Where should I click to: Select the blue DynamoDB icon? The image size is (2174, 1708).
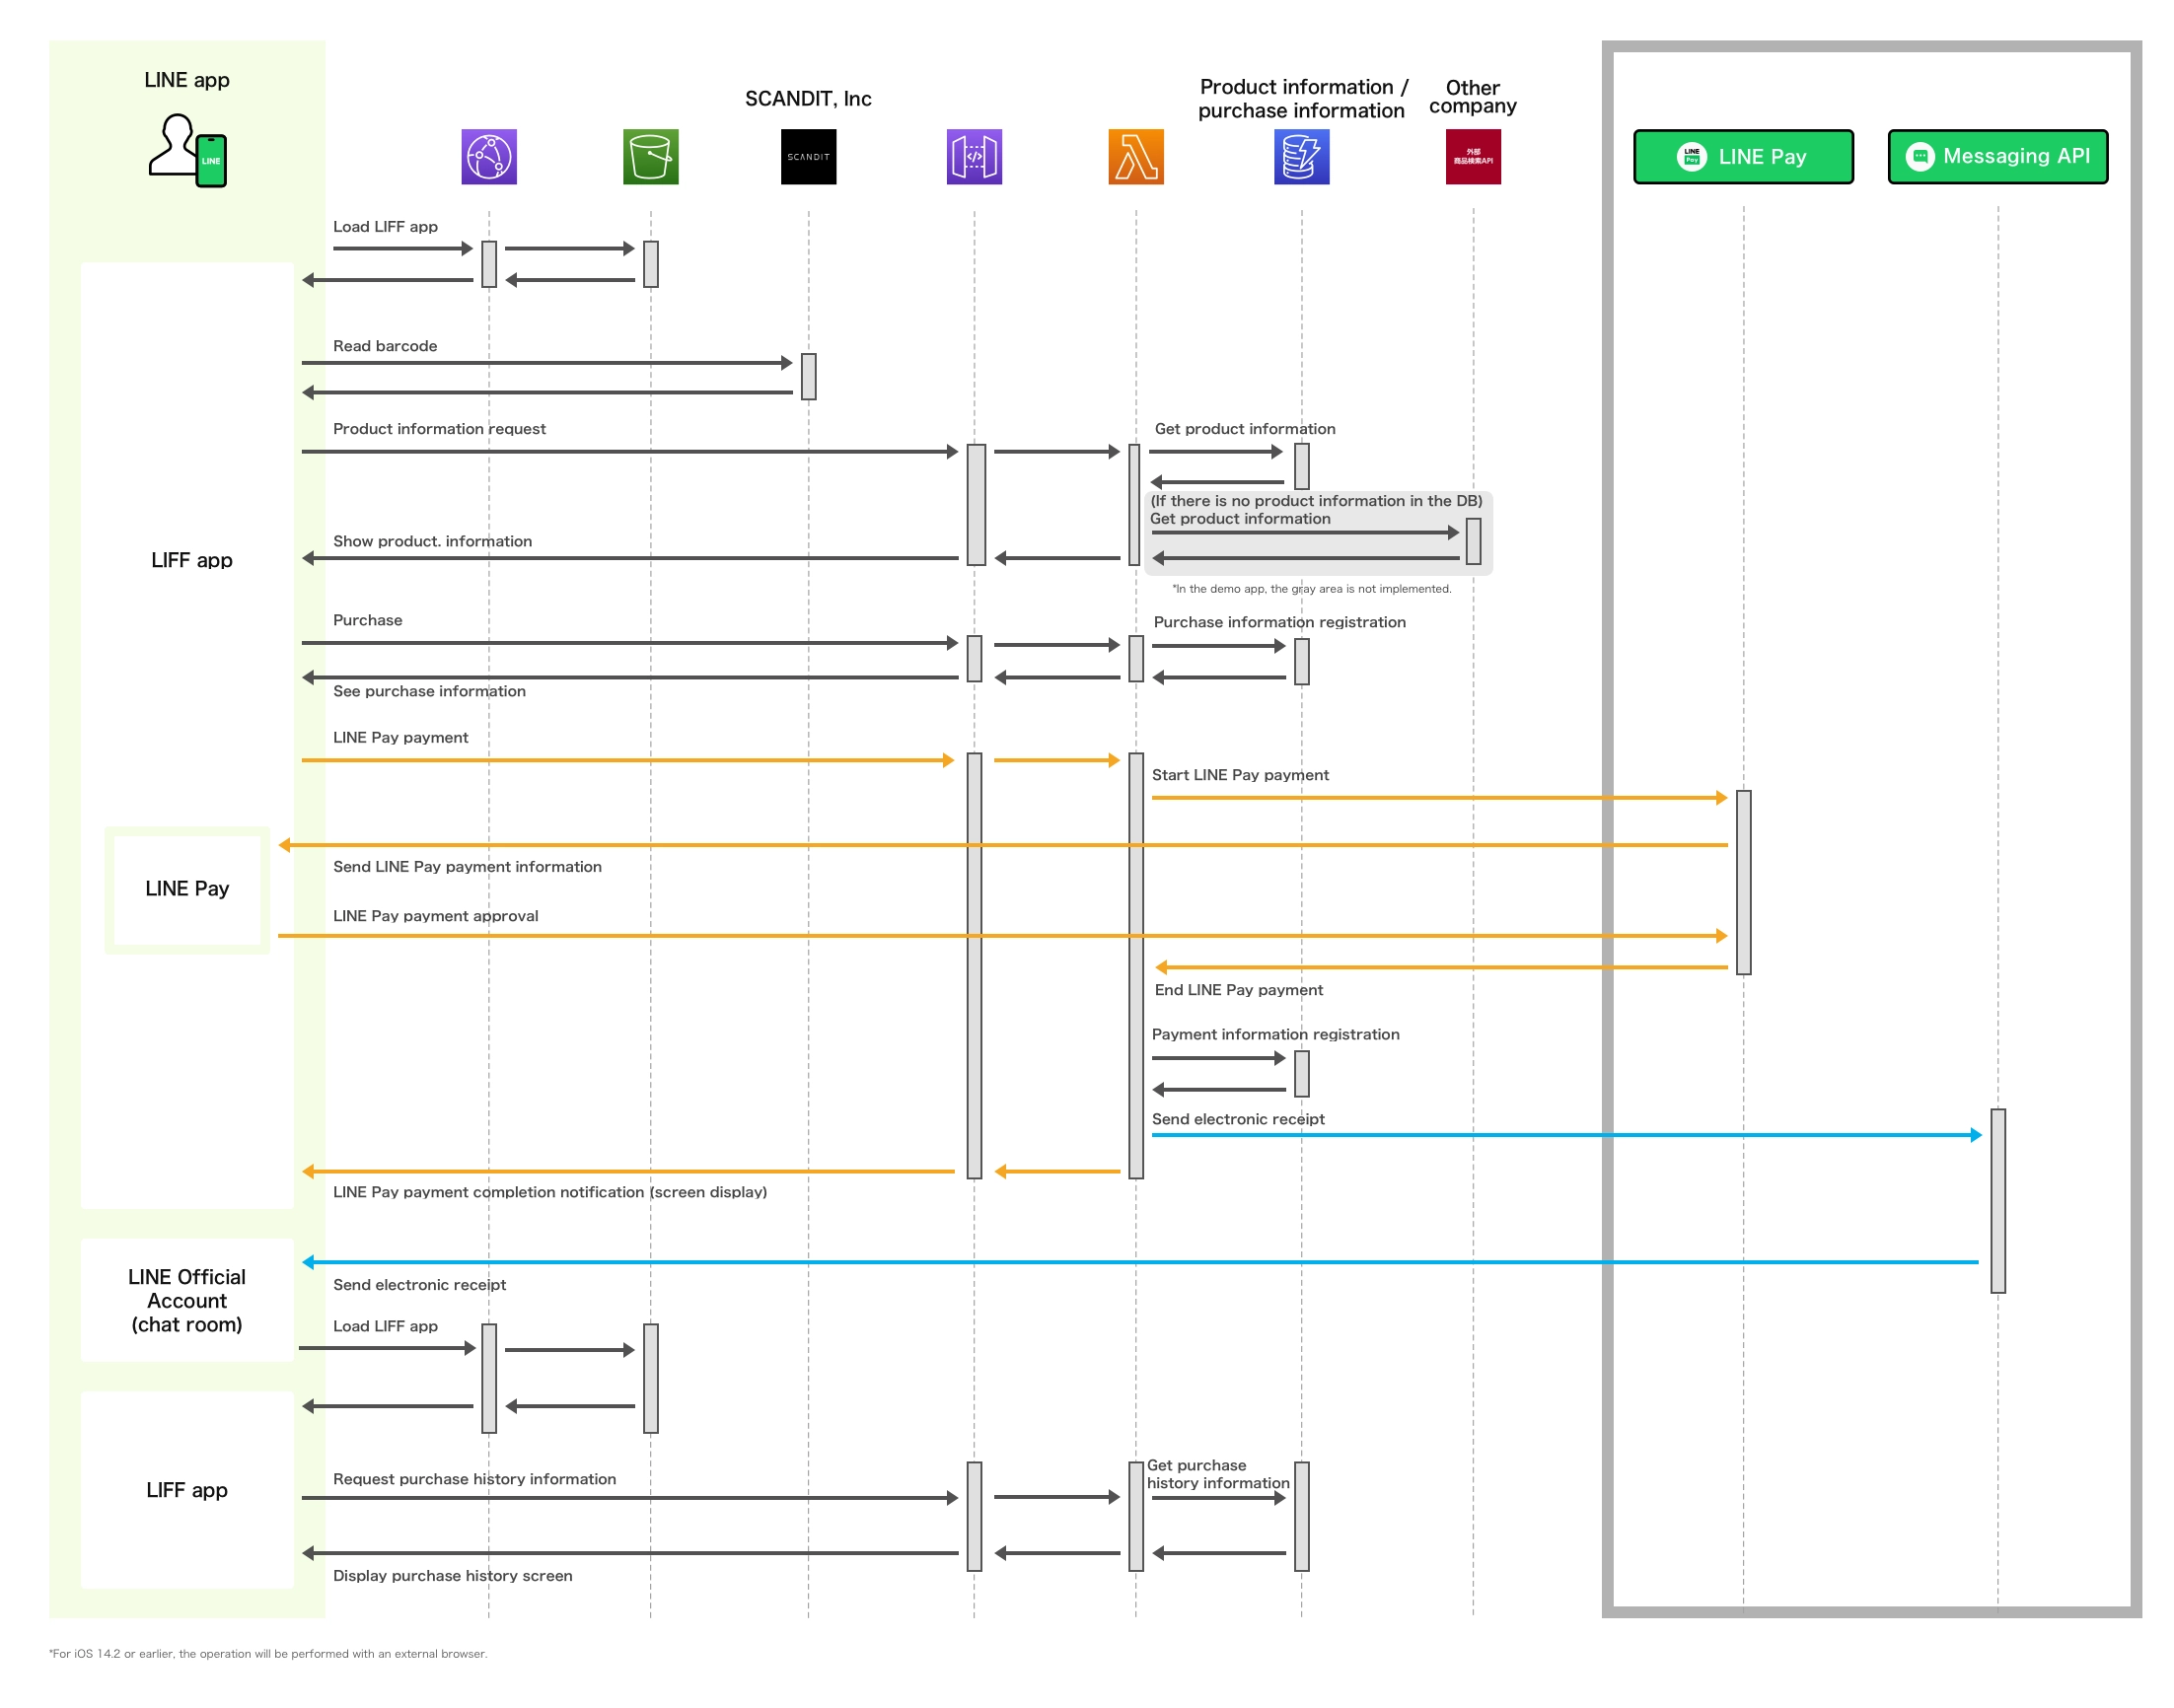(1301, 156)
